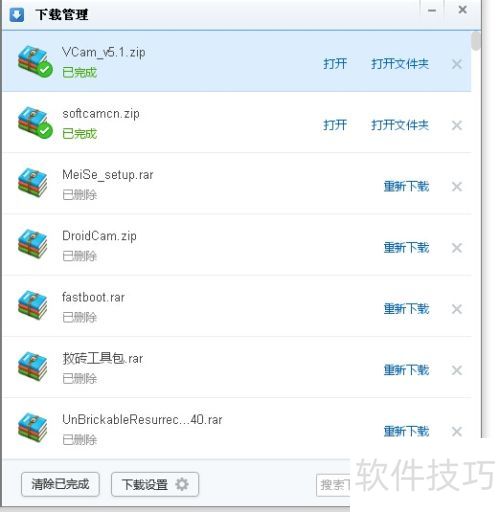
Task: Click the search input field at bottom
Action: coord(333,485)
